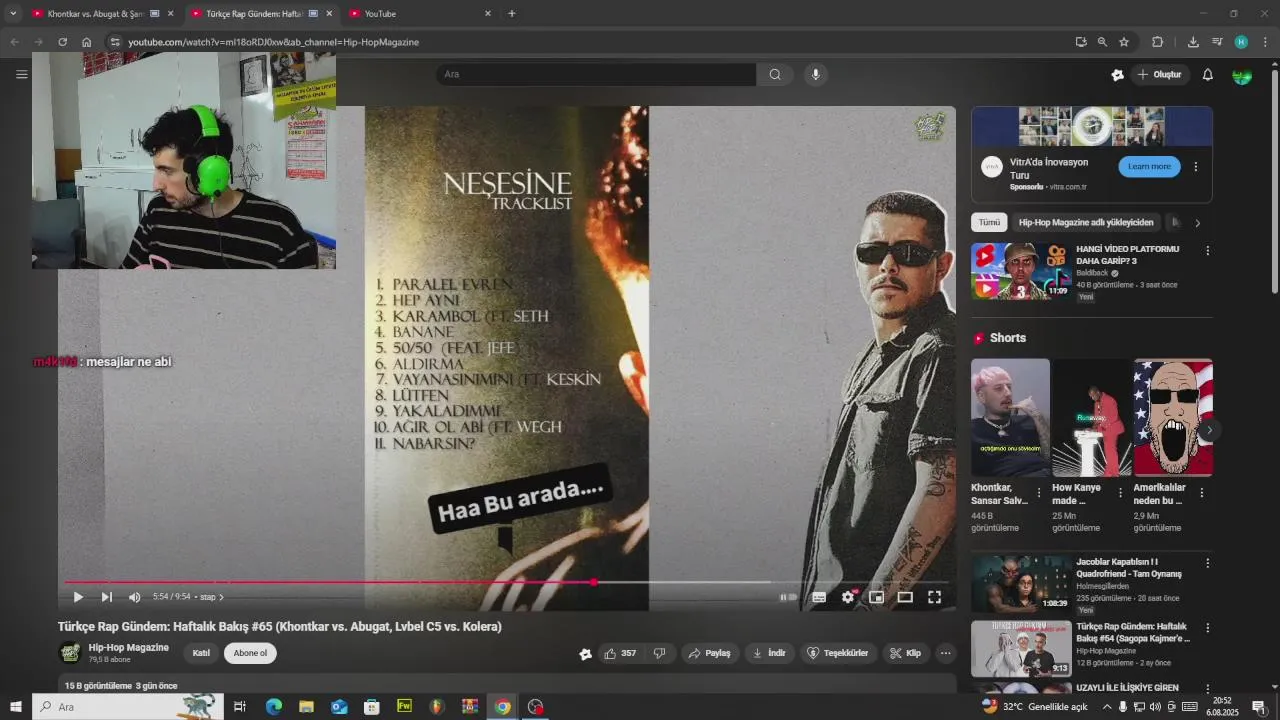
Task: Click the search magnifier button
Action: tap(775, 74)
